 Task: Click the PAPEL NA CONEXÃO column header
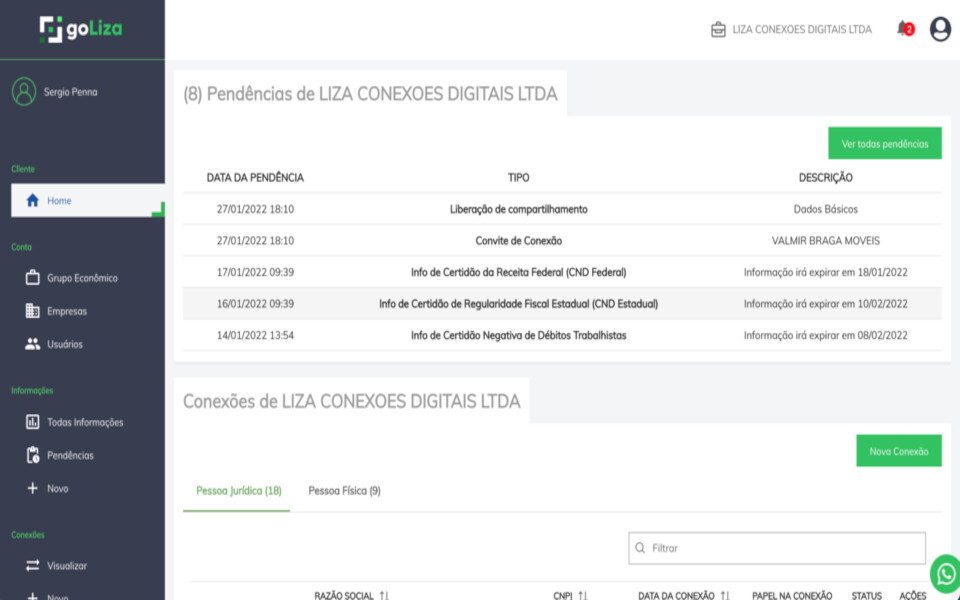click(792, 596)
